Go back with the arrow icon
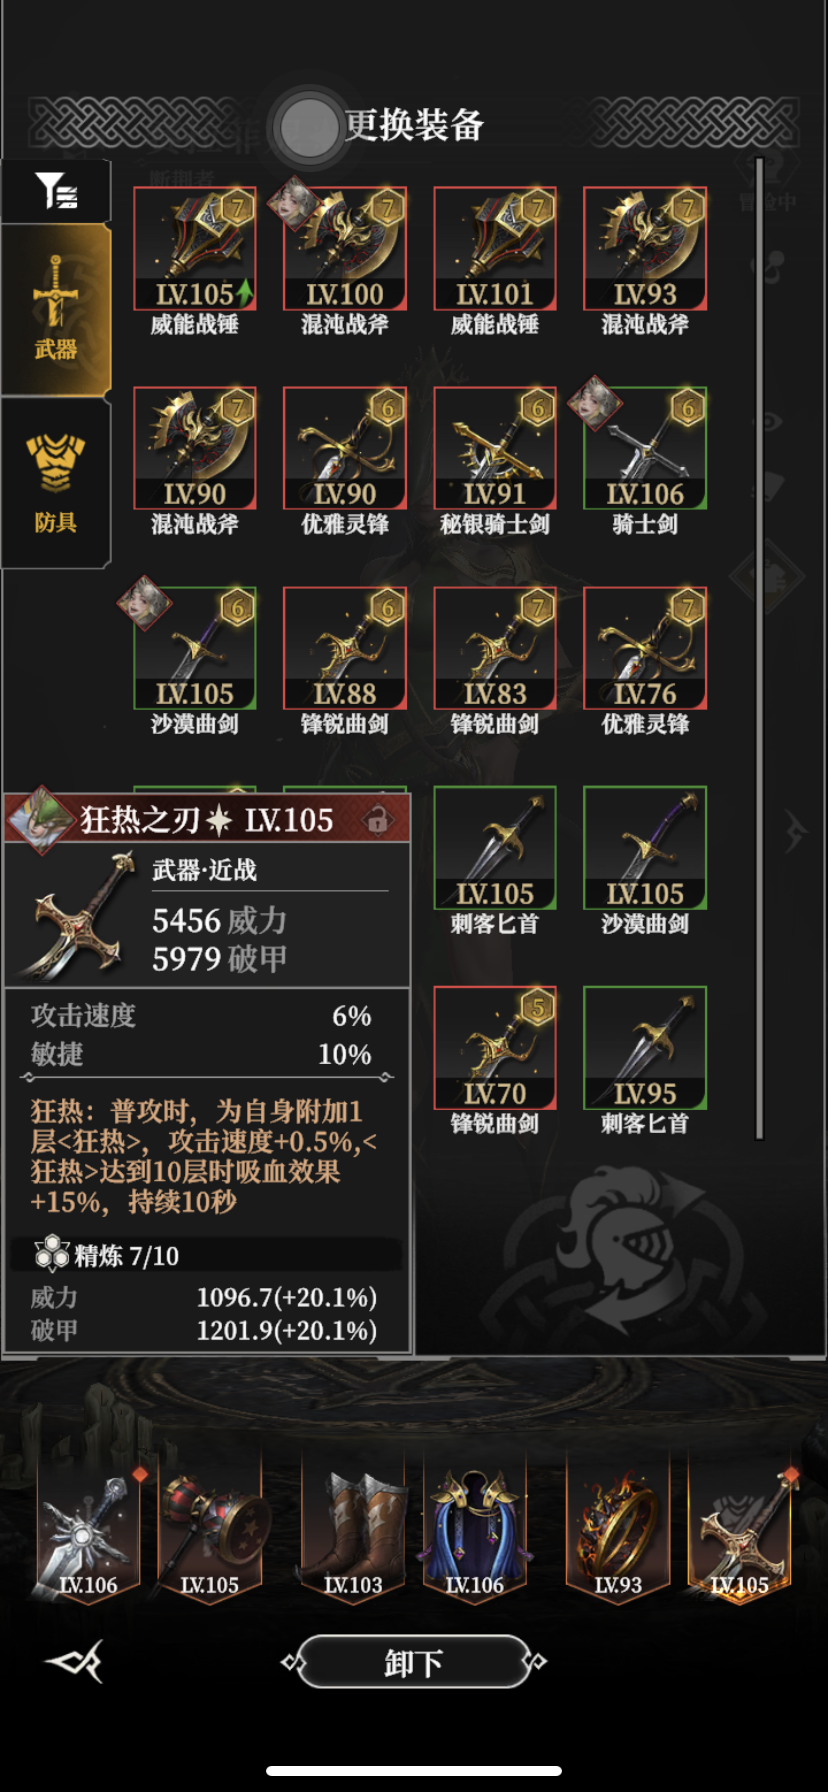Screen dimensions: 828x1792 pyautogui.click(x=75, y=1662)
